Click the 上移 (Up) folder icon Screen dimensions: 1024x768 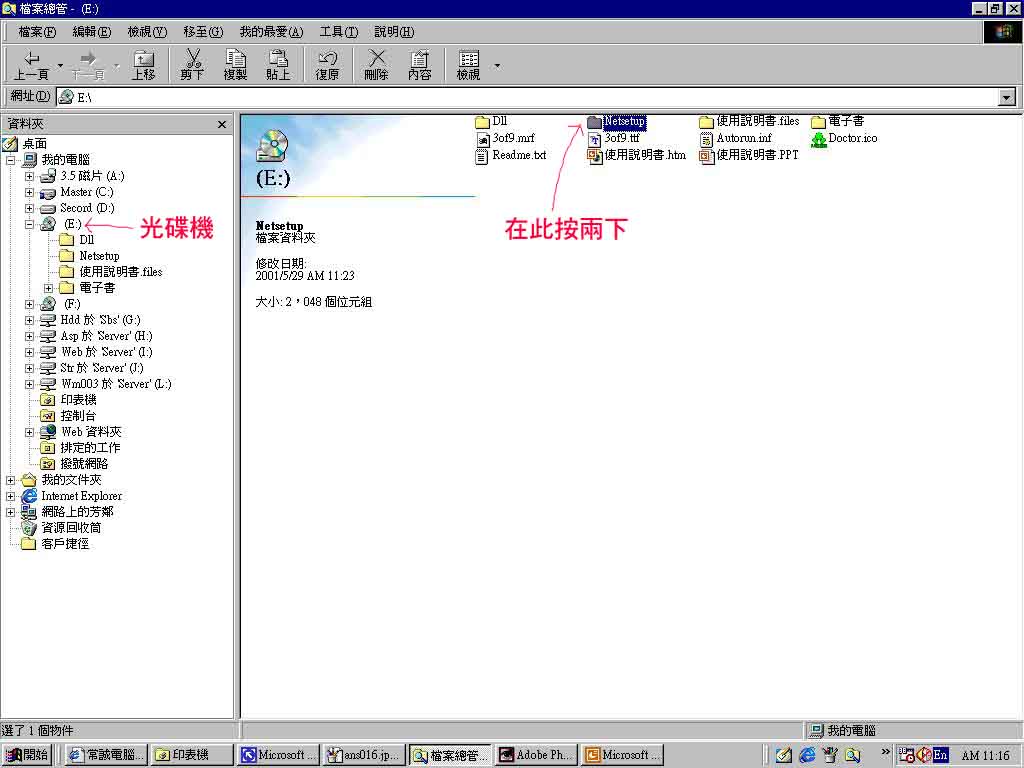(144, 59)
